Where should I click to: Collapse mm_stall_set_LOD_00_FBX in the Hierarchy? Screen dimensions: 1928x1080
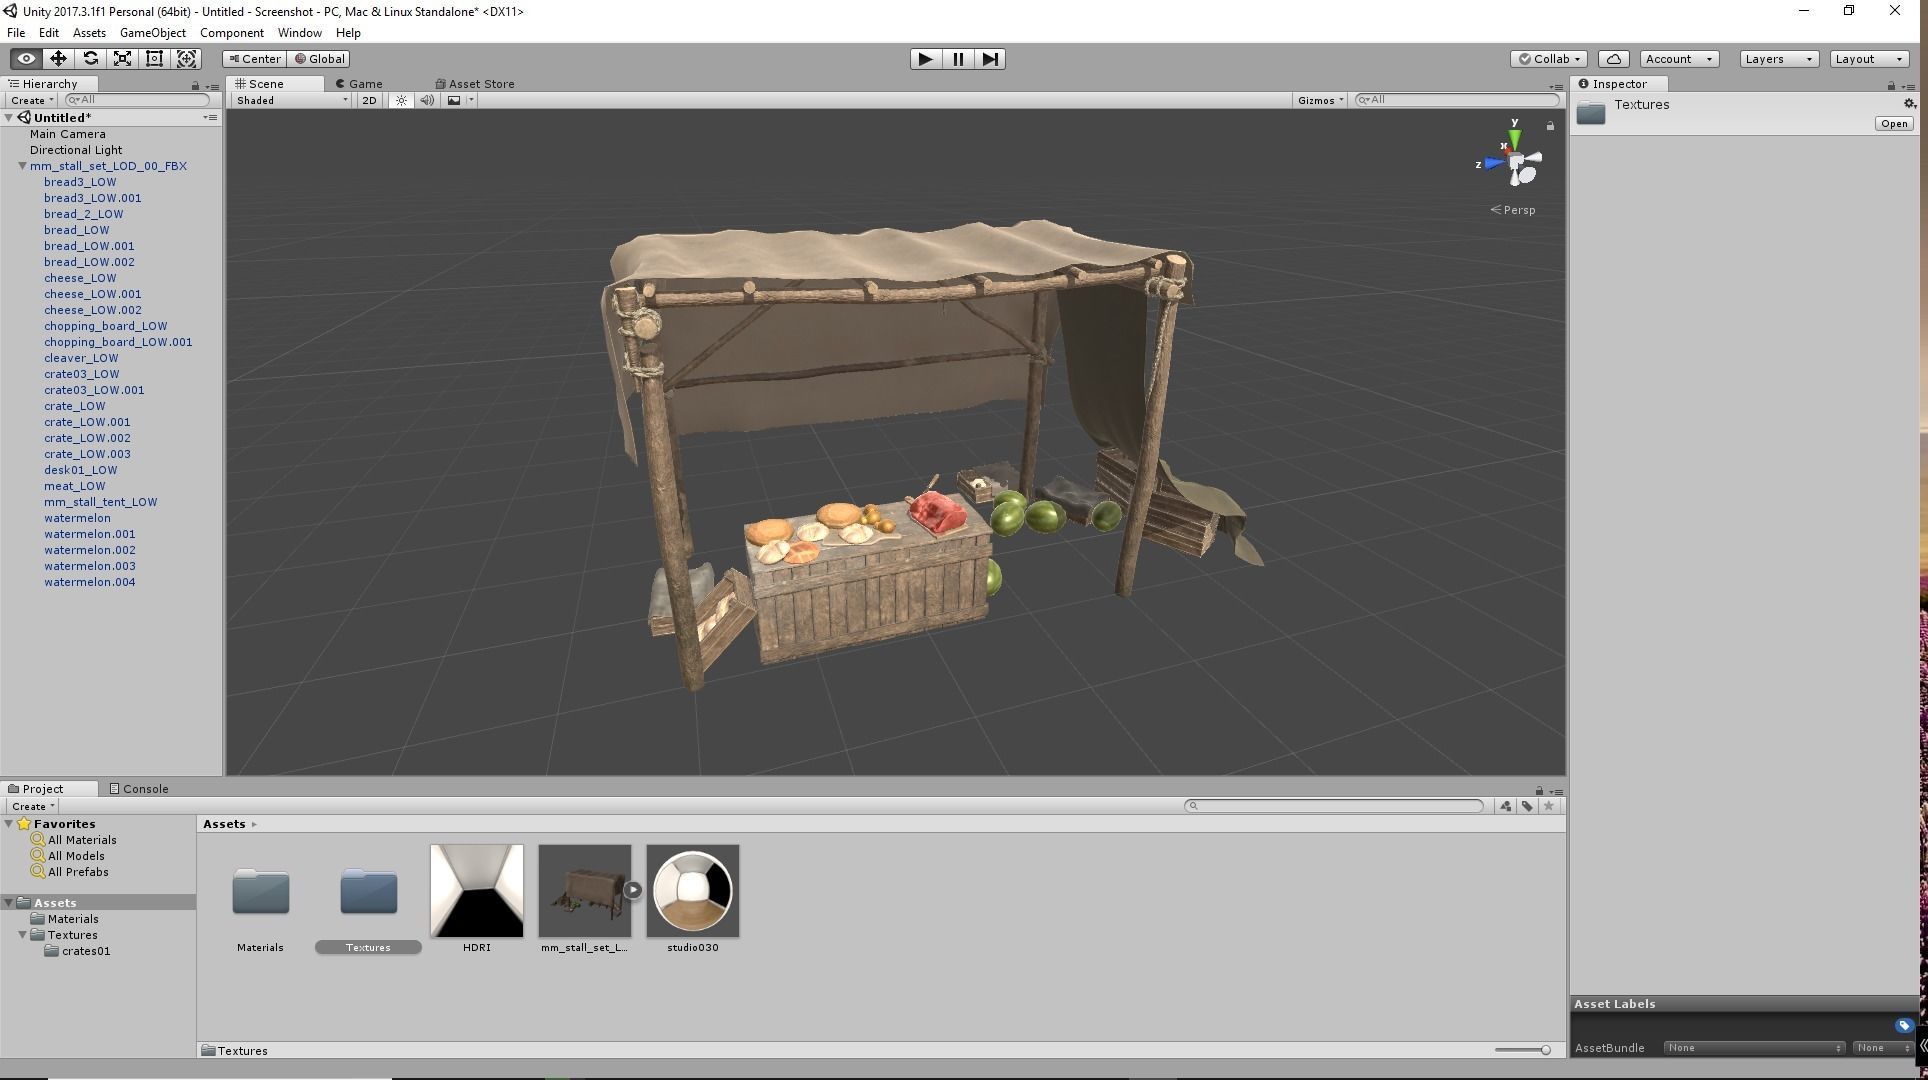click(22, 166)
